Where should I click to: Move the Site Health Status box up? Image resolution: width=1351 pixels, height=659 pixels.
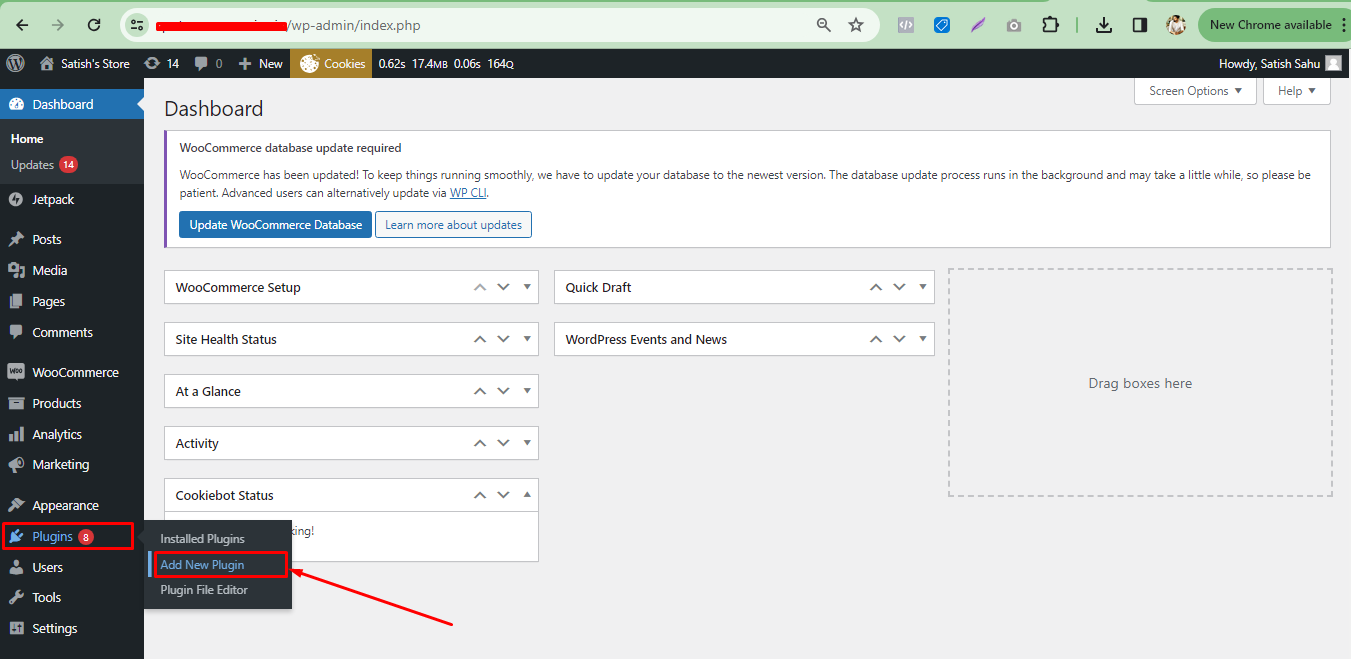[480, 339]
